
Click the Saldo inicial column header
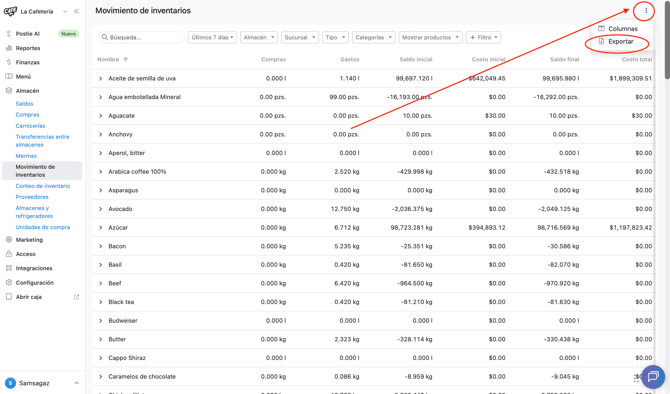click(x=416, y=59)
